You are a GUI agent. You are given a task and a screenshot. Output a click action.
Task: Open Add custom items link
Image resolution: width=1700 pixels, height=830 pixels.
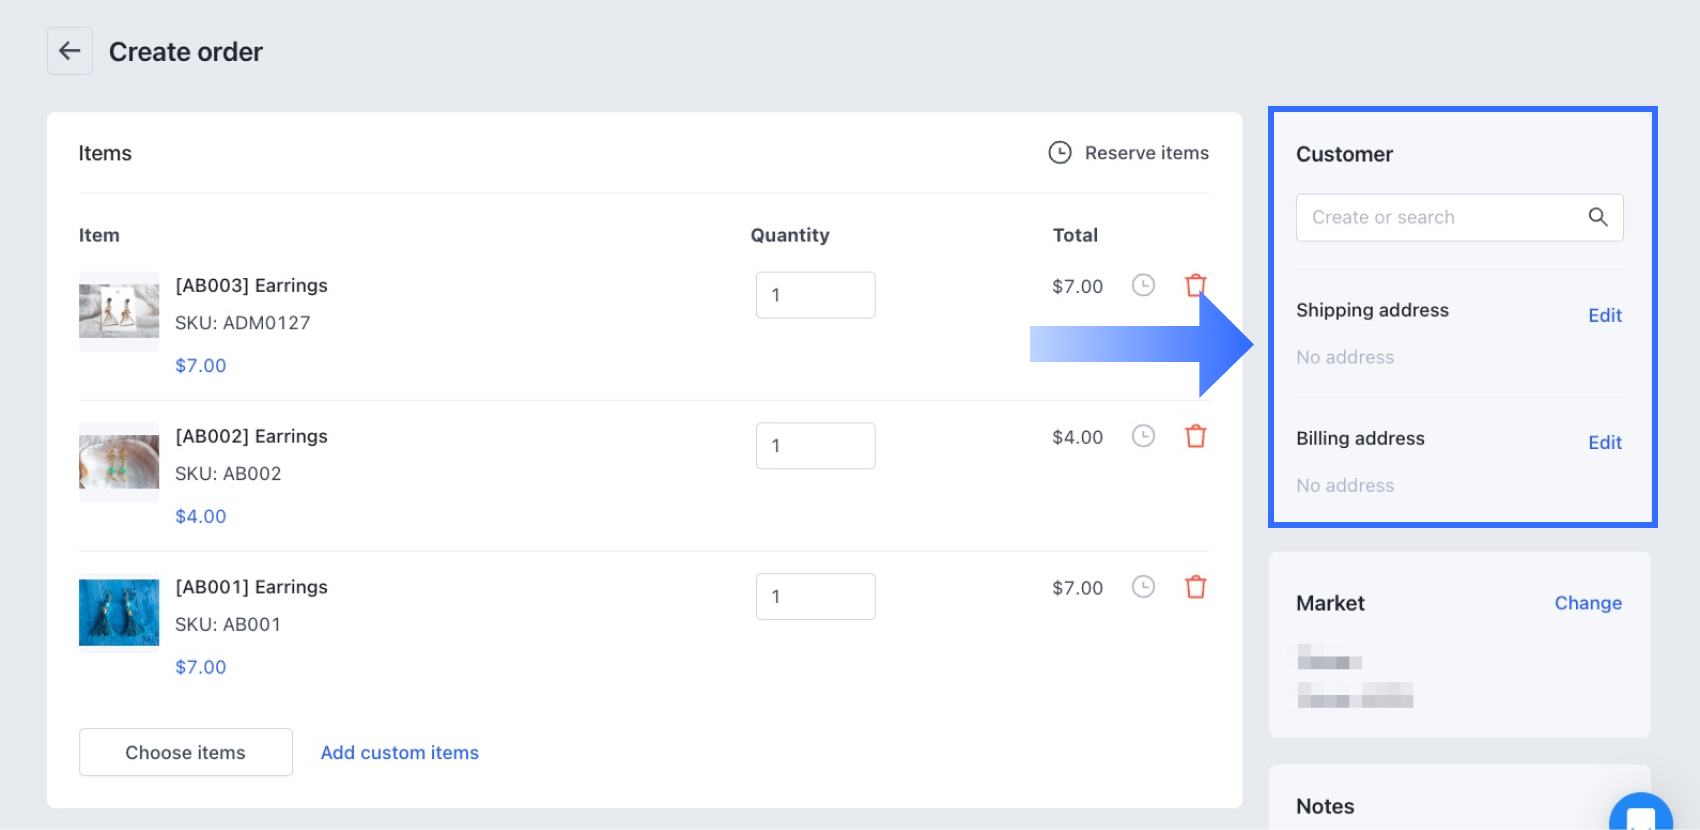pos(399,752)
